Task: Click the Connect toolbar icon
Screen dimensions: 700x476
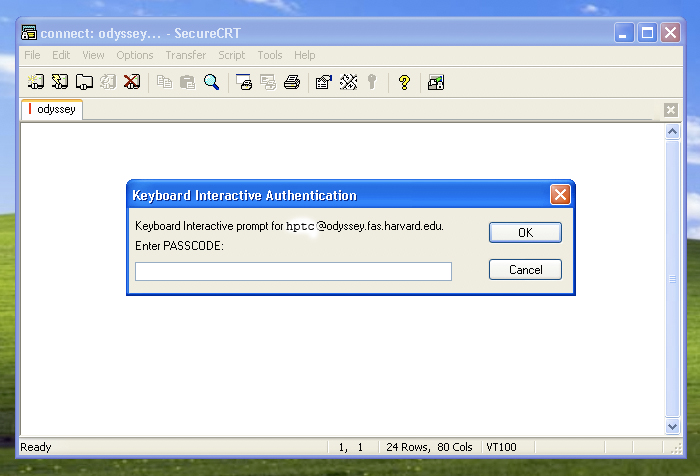Action: pyautogui.click(x=36, y=82)
